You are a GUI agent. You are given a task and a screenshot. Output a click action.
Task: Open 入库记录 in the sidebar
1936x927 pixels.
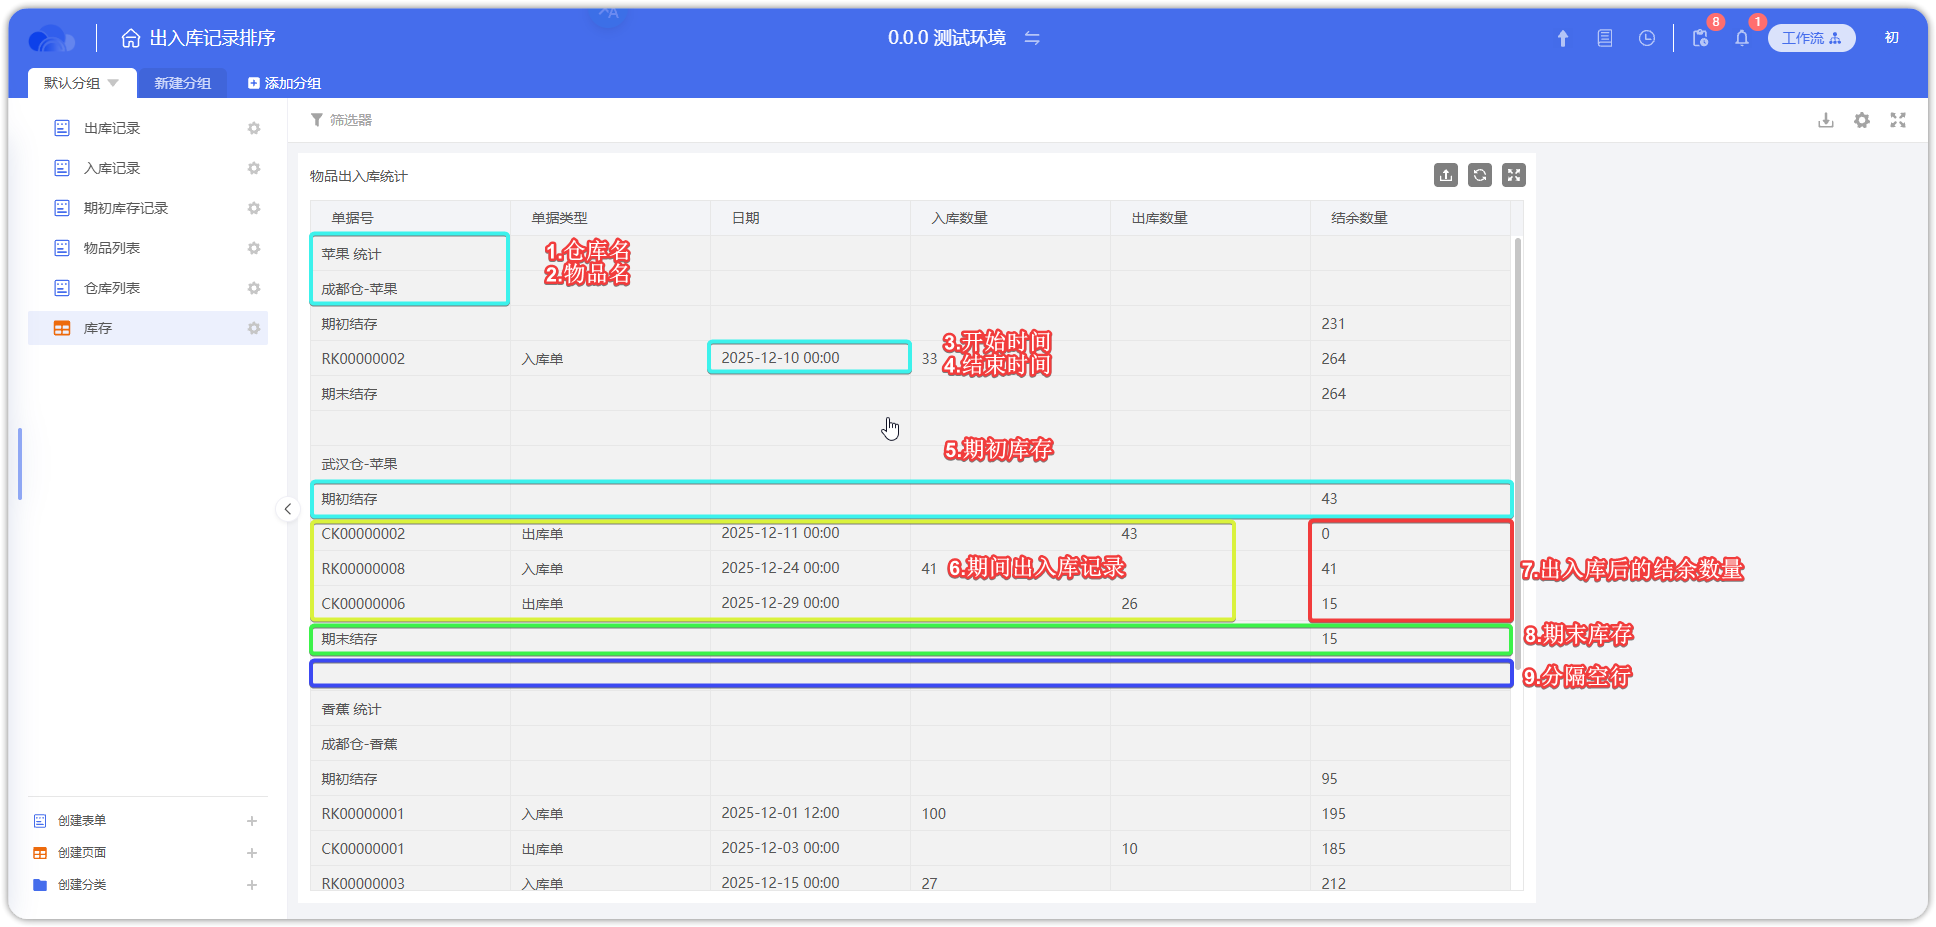(112, 168)
